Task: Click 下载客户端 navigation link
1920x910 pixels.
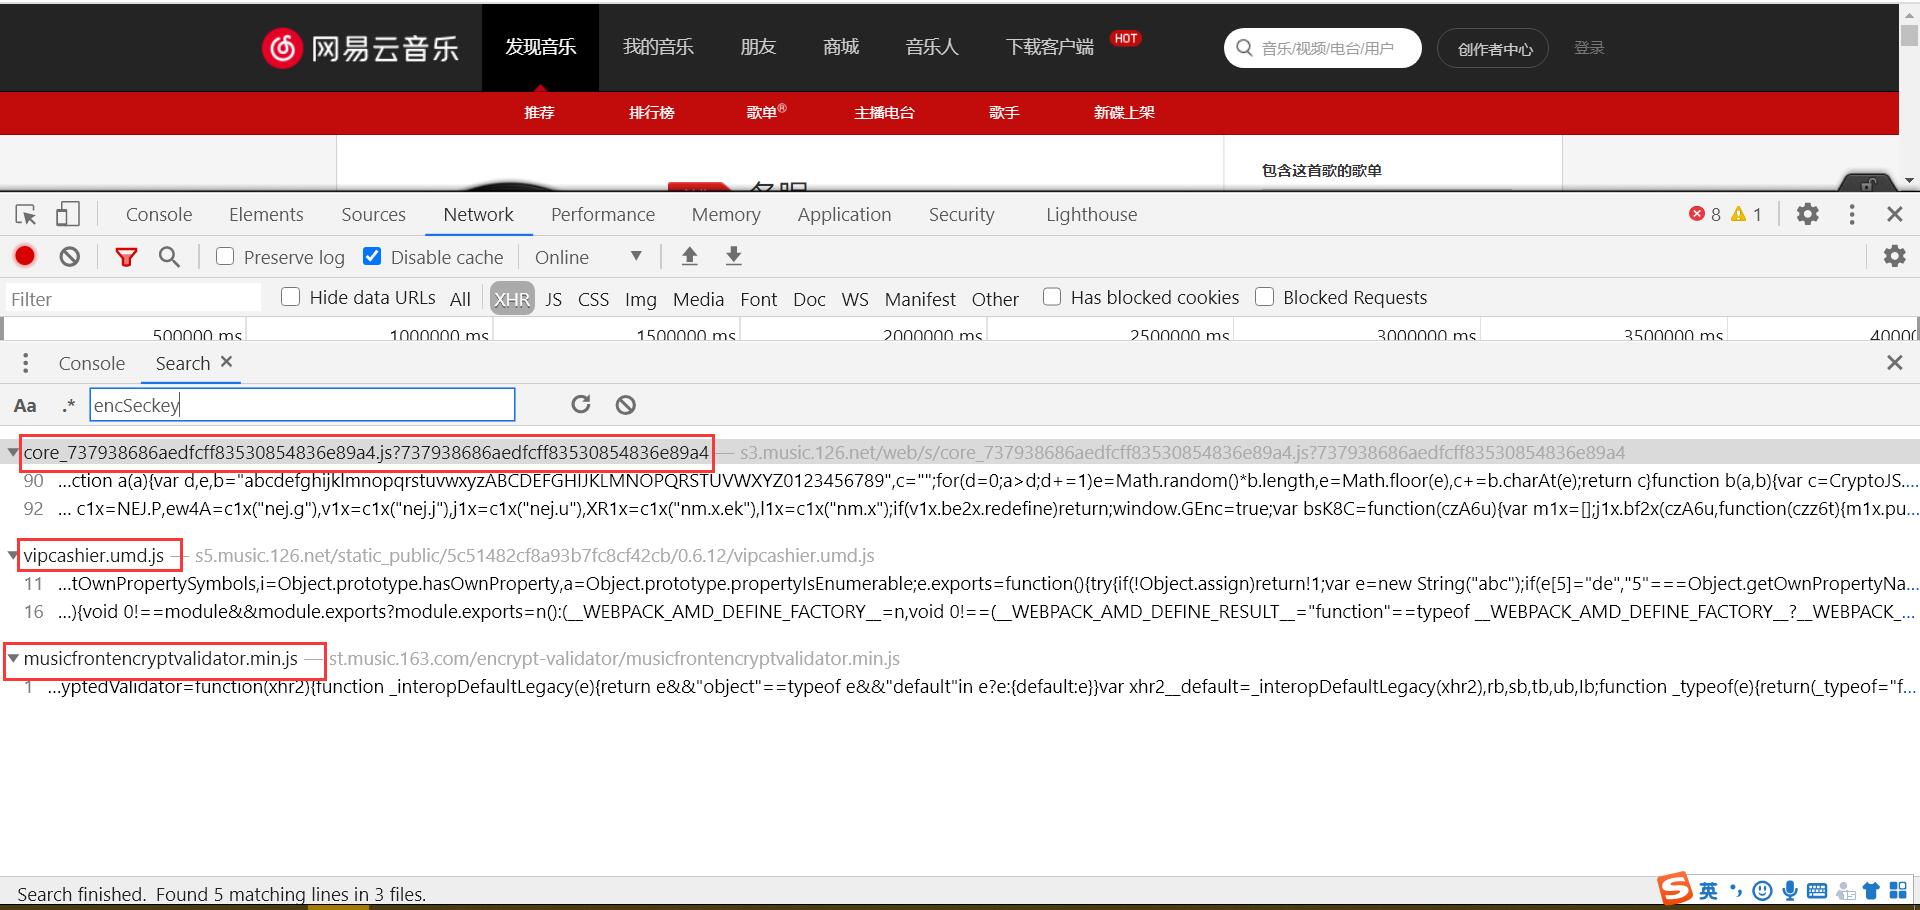Action: click(x=1049, y=47)
